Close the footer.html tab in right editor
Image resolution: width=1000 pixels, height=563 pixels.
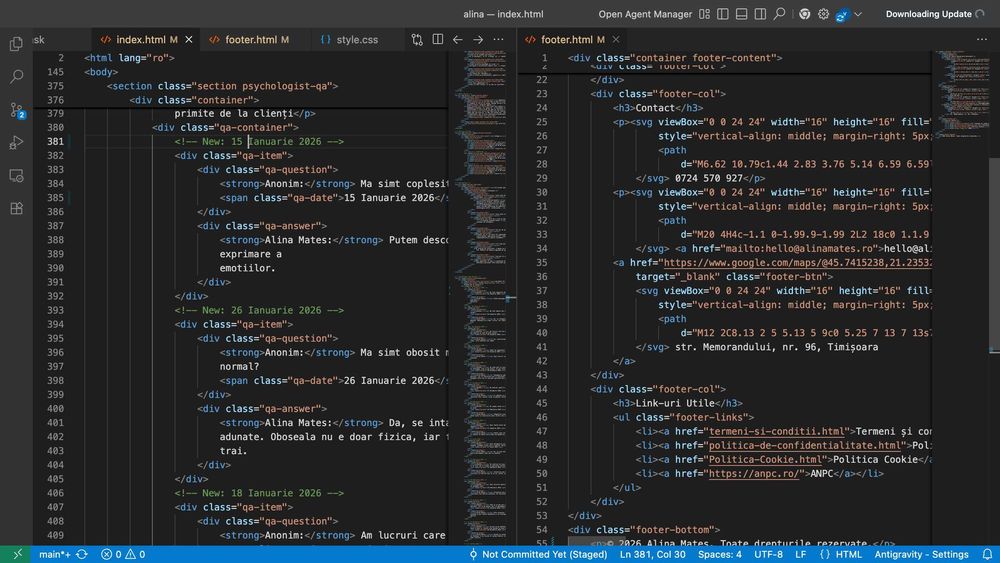[x=617, y=40]
